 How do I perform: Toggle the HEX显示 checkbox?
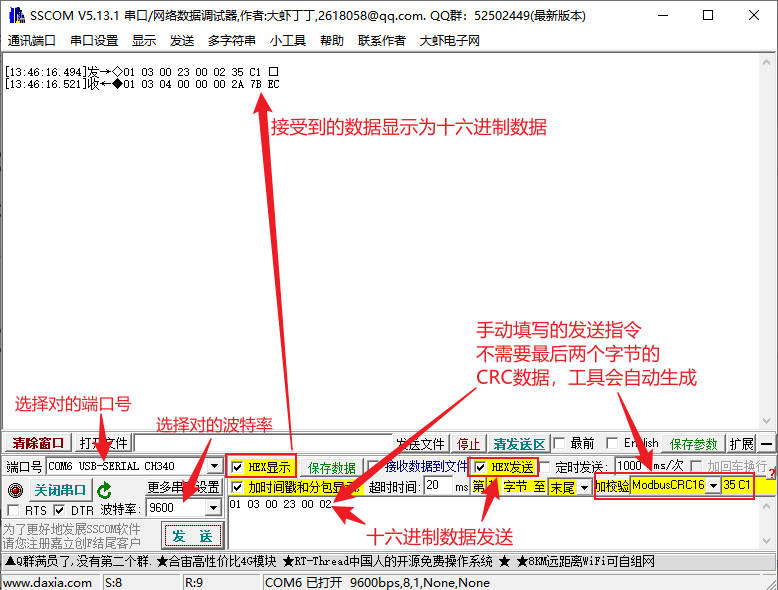(237, 467)
